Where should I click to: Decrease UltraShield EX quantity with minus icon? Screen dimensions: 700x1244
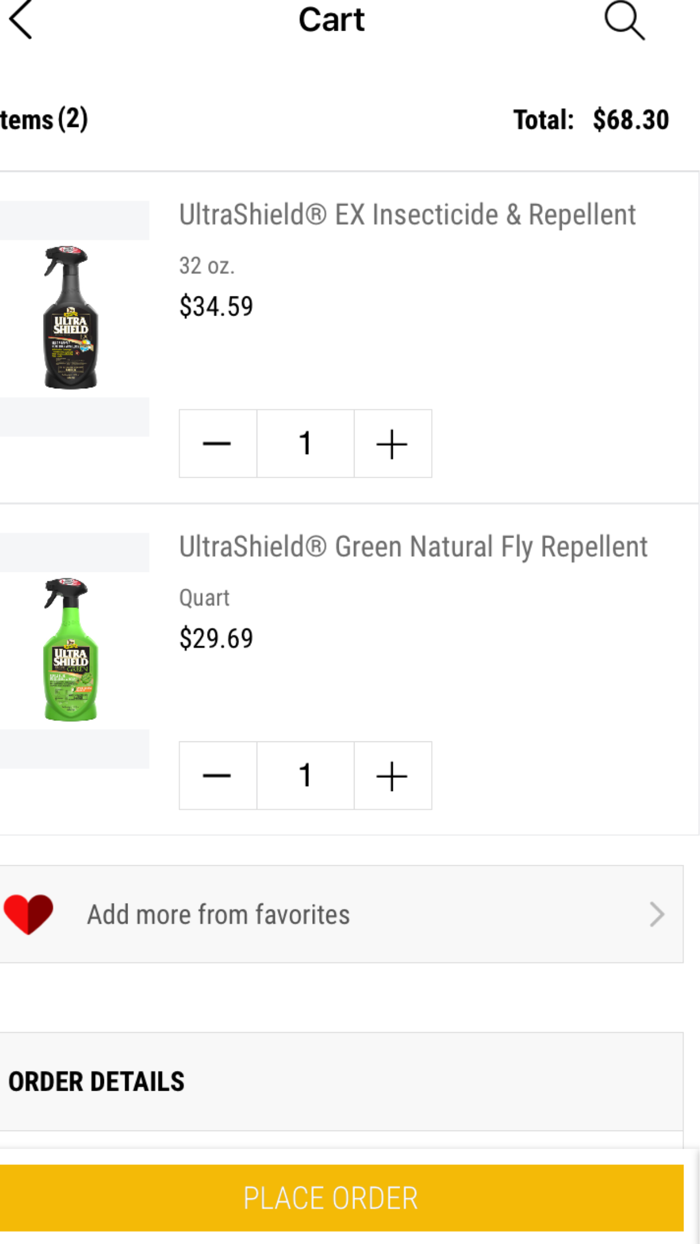click(x=218, y=443)
